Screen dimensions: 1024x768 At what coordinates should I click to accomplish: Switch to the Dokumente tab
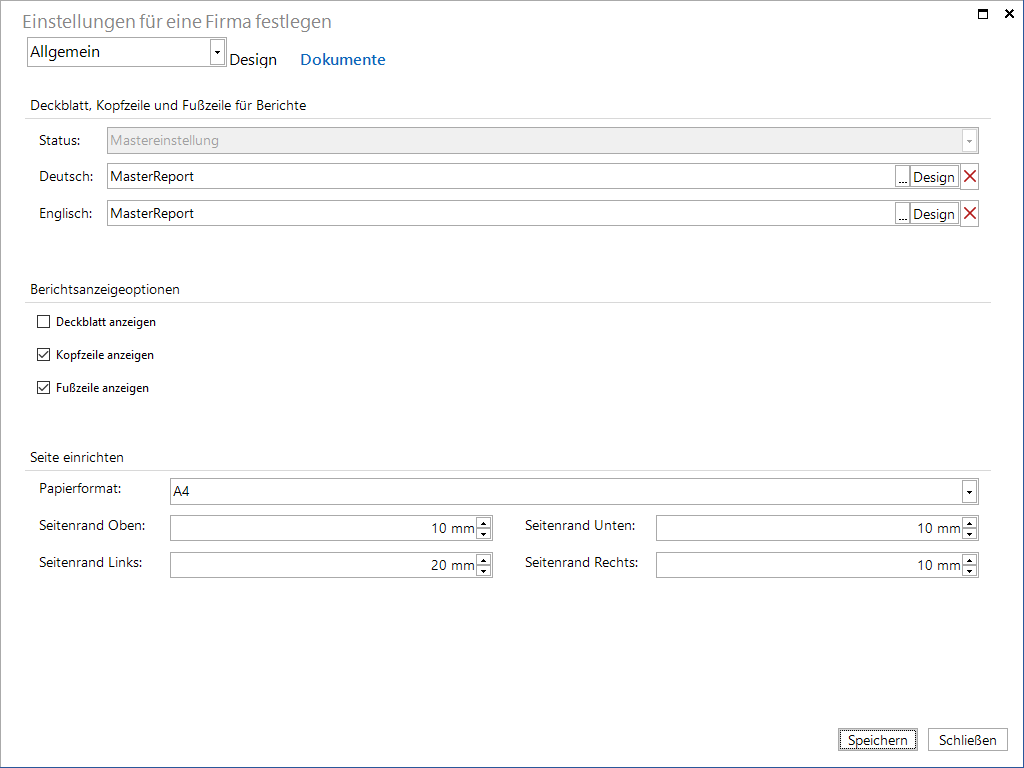[343, 59]
